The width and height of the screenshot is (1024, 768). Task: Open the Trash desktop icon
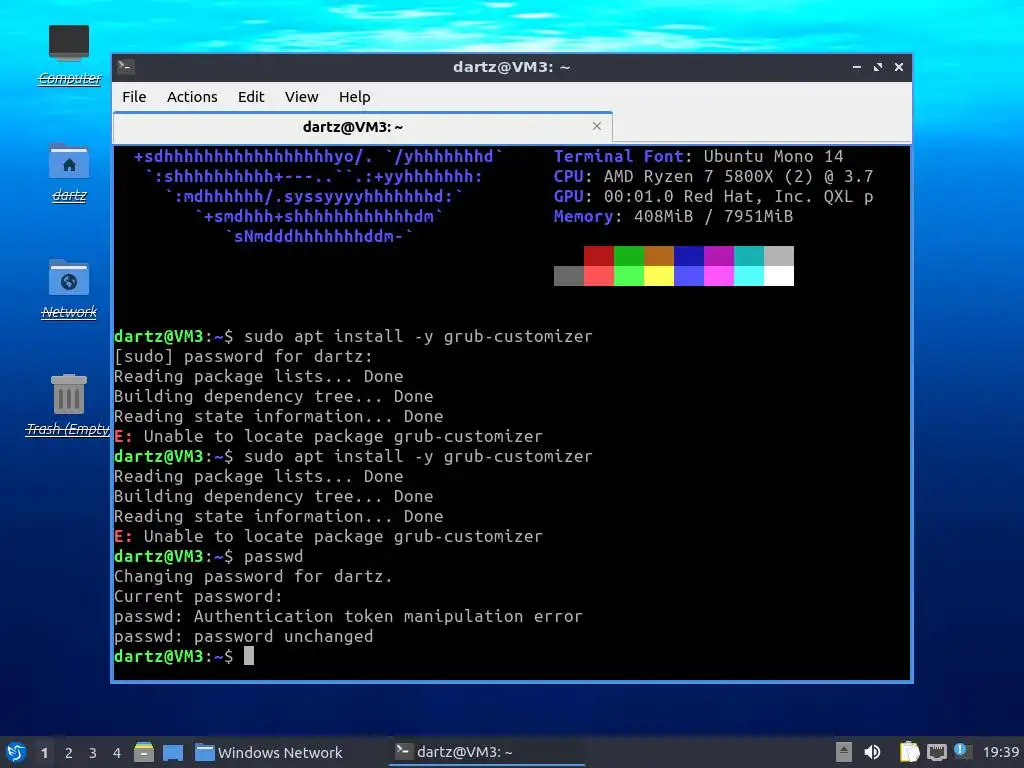(x=68, y=405)
